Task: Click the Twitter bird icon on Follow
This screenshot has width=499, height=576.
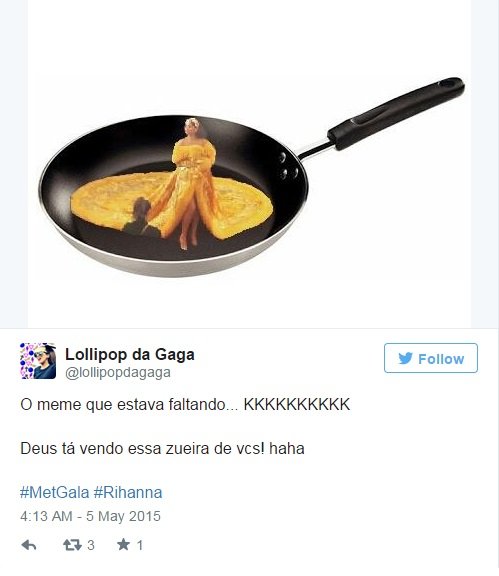Action: [x=405, y=358]
